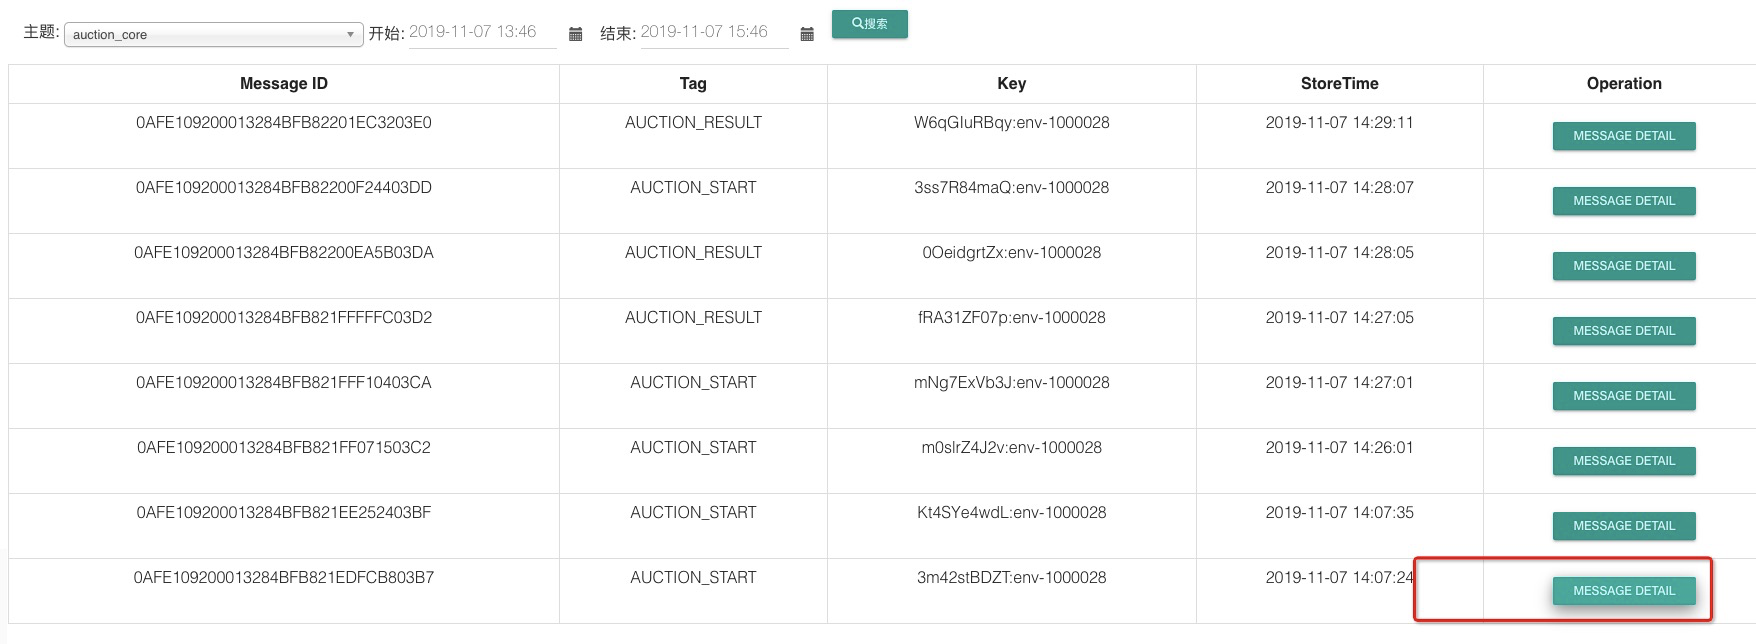Click the 结束 end time input field
The height and width of the screenshot is (644, 1756).
[x=713, y=31]
